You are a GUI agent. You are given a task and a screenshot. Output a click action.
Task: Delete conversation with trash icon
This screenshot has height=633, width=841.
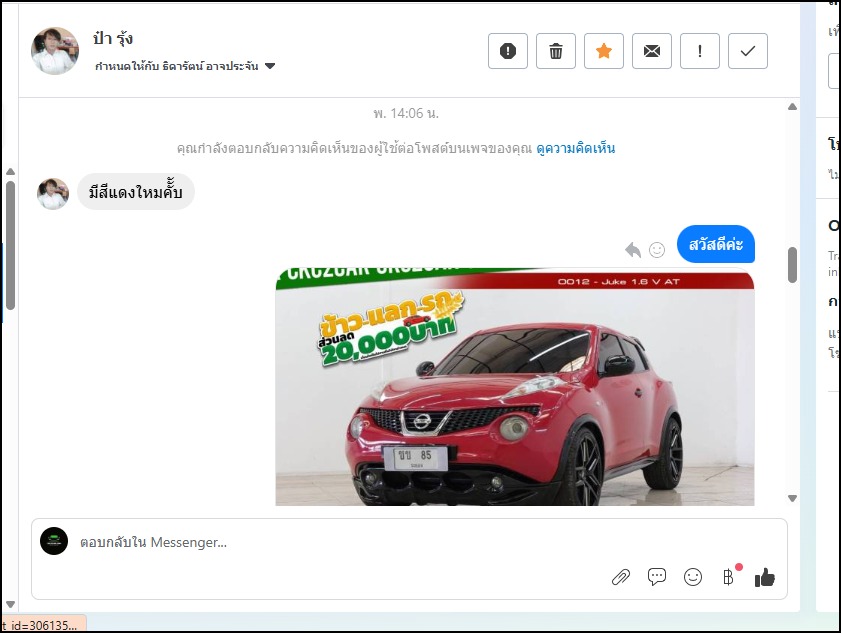pos(556,51)
